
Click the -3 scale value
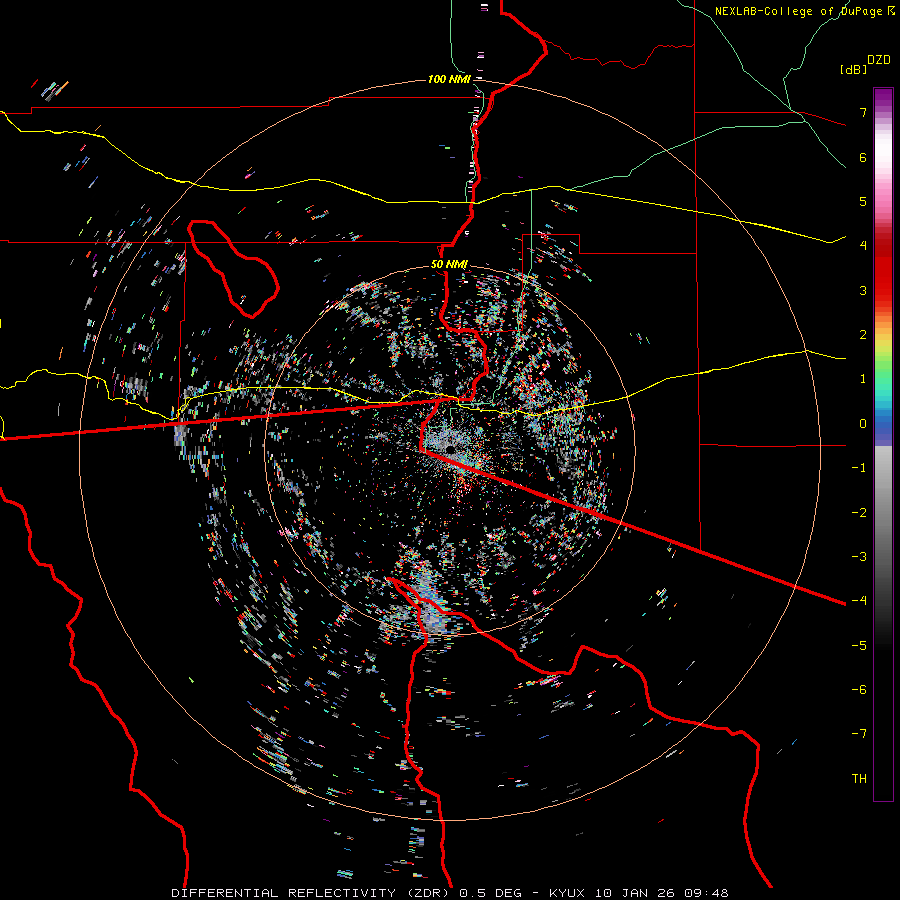(859, 557)
